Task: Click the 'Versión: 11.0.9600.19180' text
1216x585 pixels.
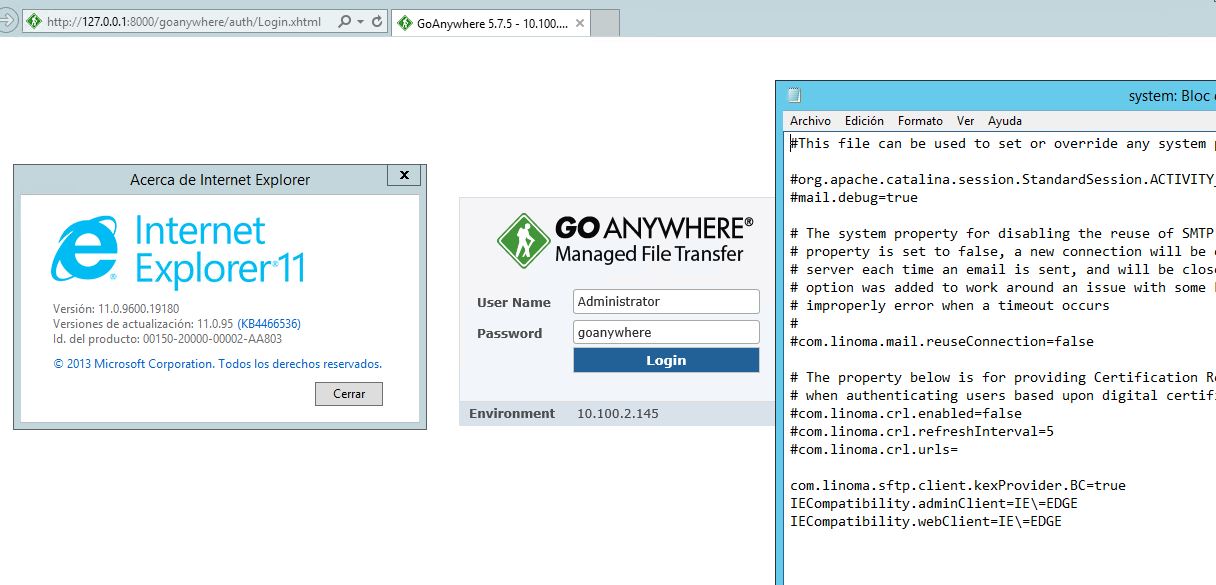Action: click(116, 309)
